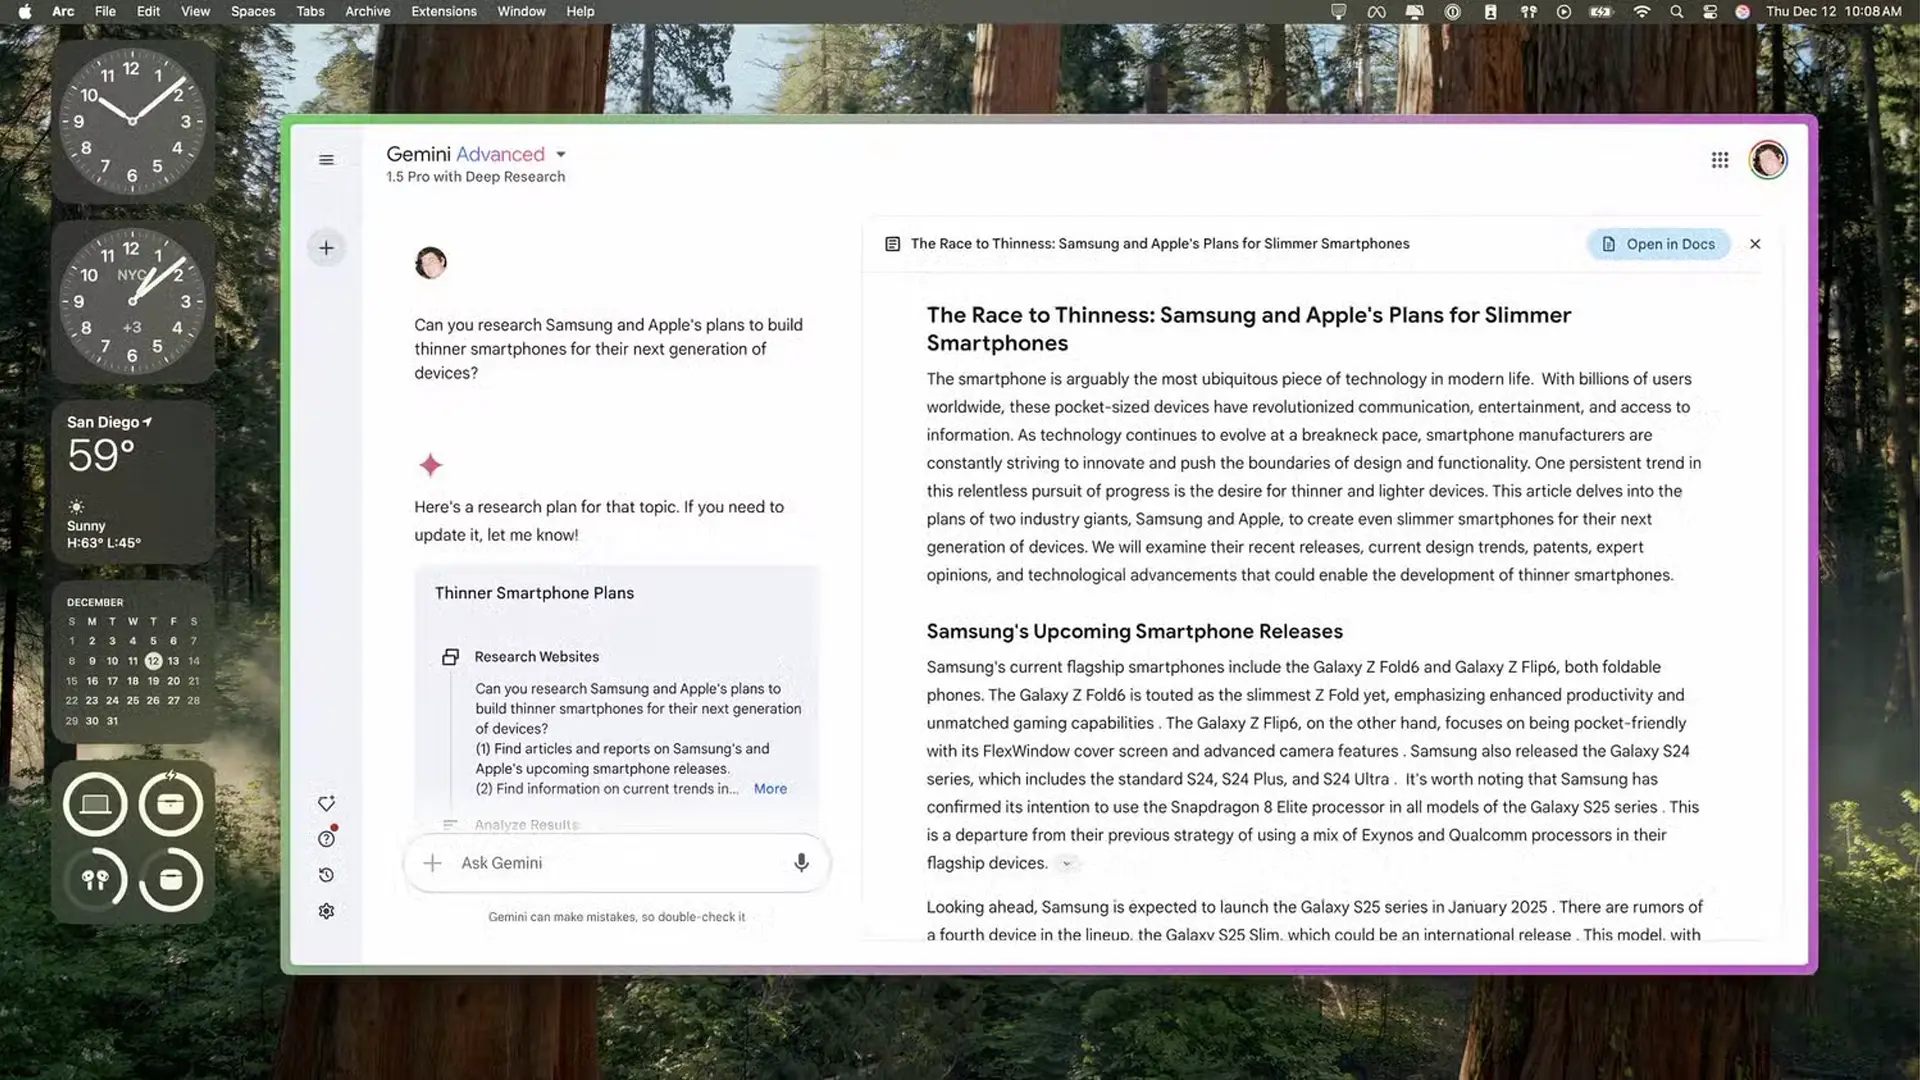Open the Google account avatar top right
The image size is (1920, 1080).
point(1768,160)
